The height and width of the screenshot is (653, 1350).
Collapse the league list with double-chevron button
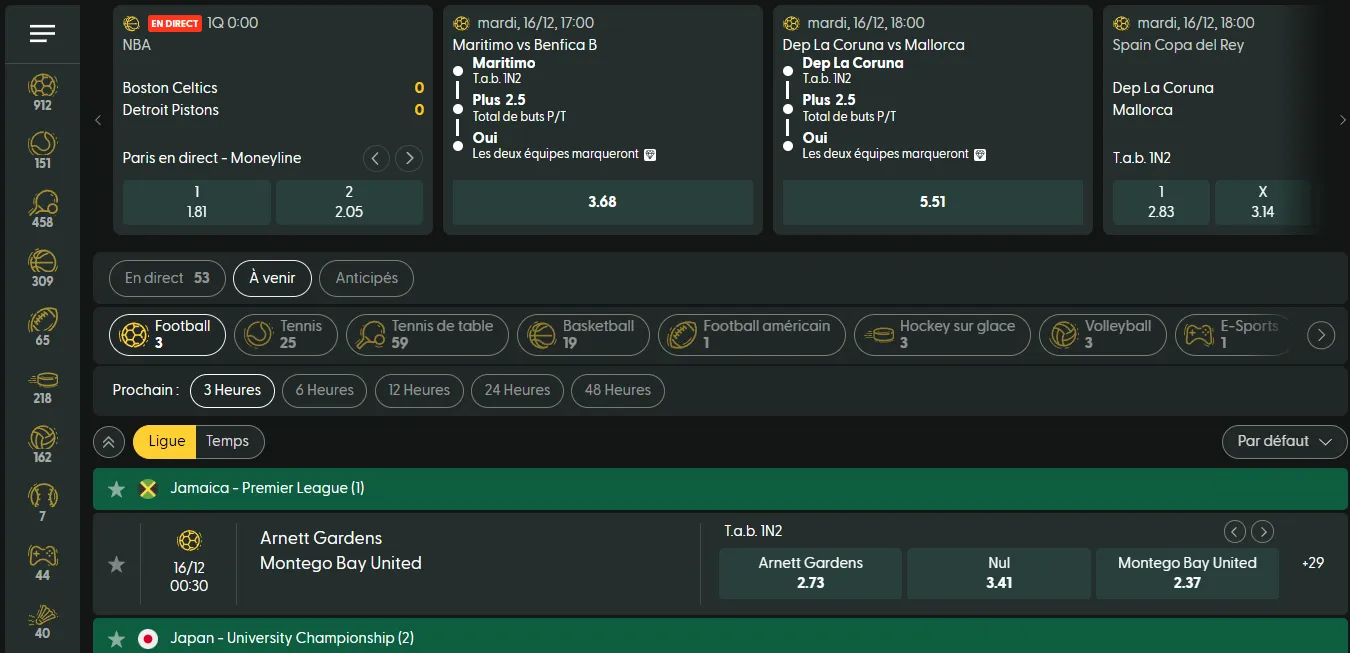click(108, 441)
